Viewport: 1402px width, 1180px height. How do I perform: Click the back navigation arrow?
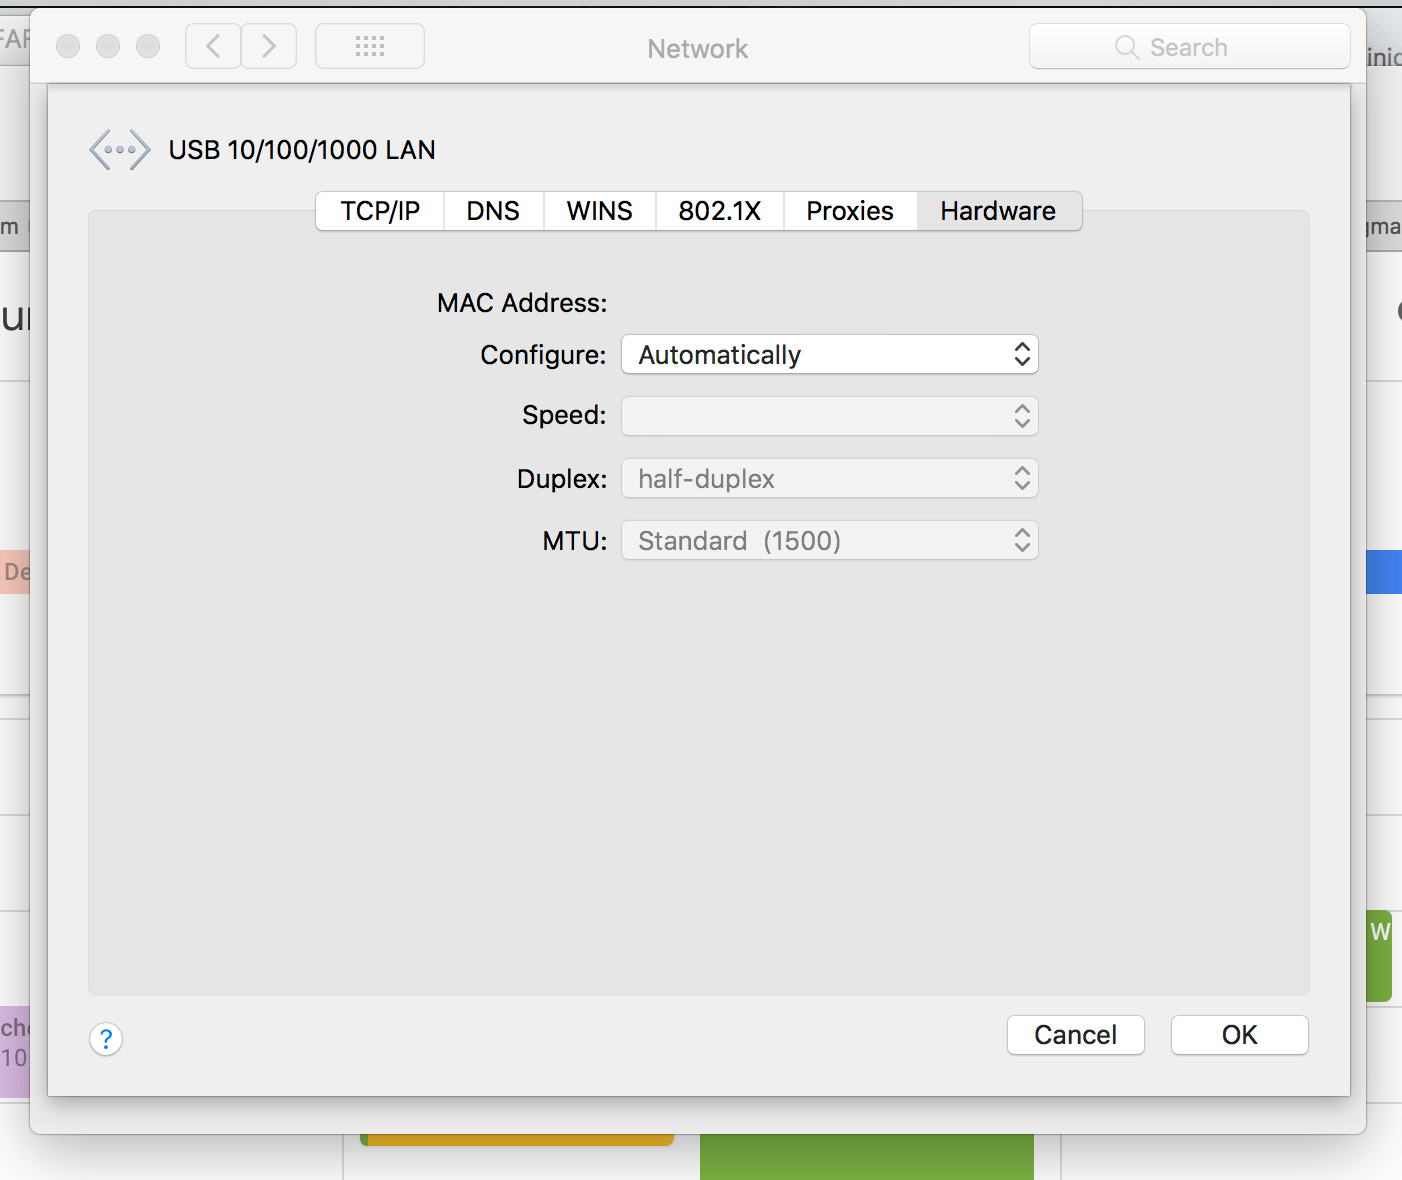pos(212,46)
